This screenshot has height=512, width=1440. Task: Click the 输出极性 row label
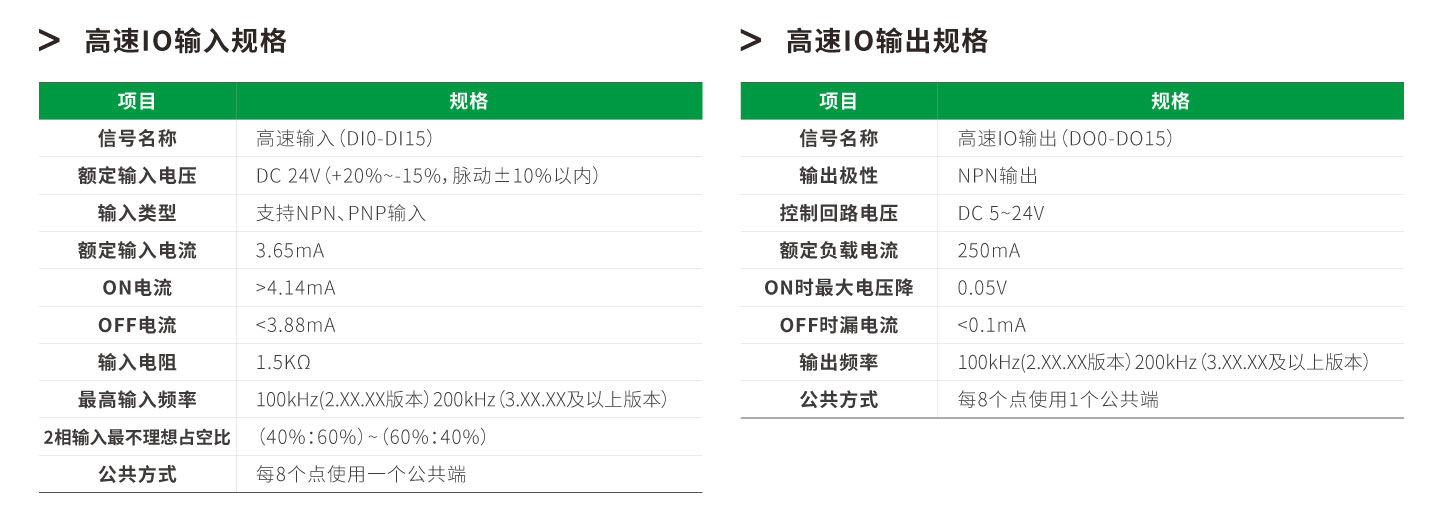click(x=838, y=176)
